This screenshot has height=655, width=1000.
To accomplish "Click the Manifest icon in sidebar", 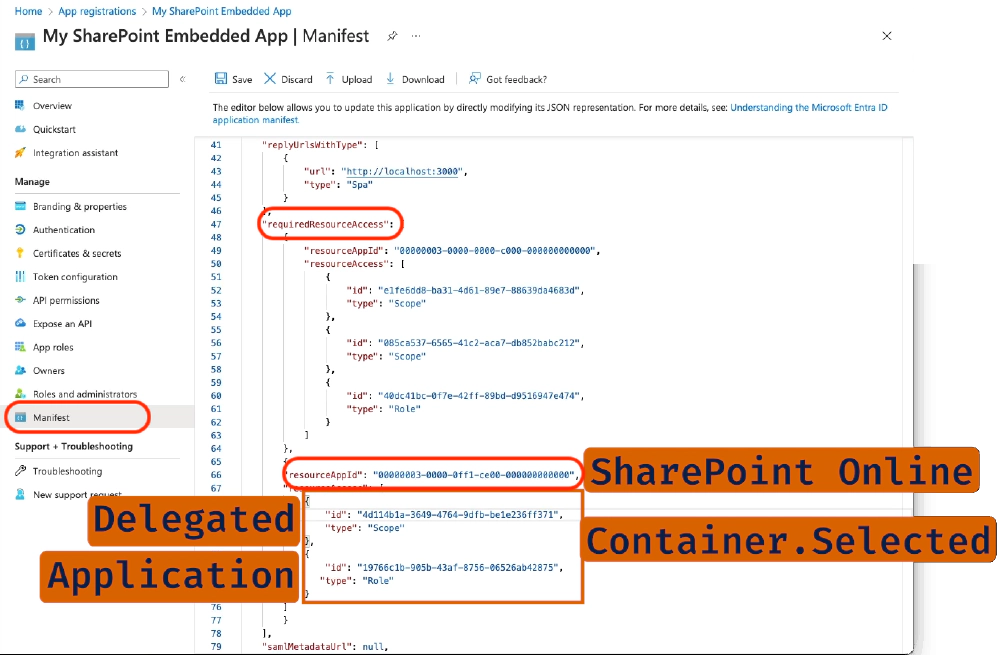I will 20,417.
